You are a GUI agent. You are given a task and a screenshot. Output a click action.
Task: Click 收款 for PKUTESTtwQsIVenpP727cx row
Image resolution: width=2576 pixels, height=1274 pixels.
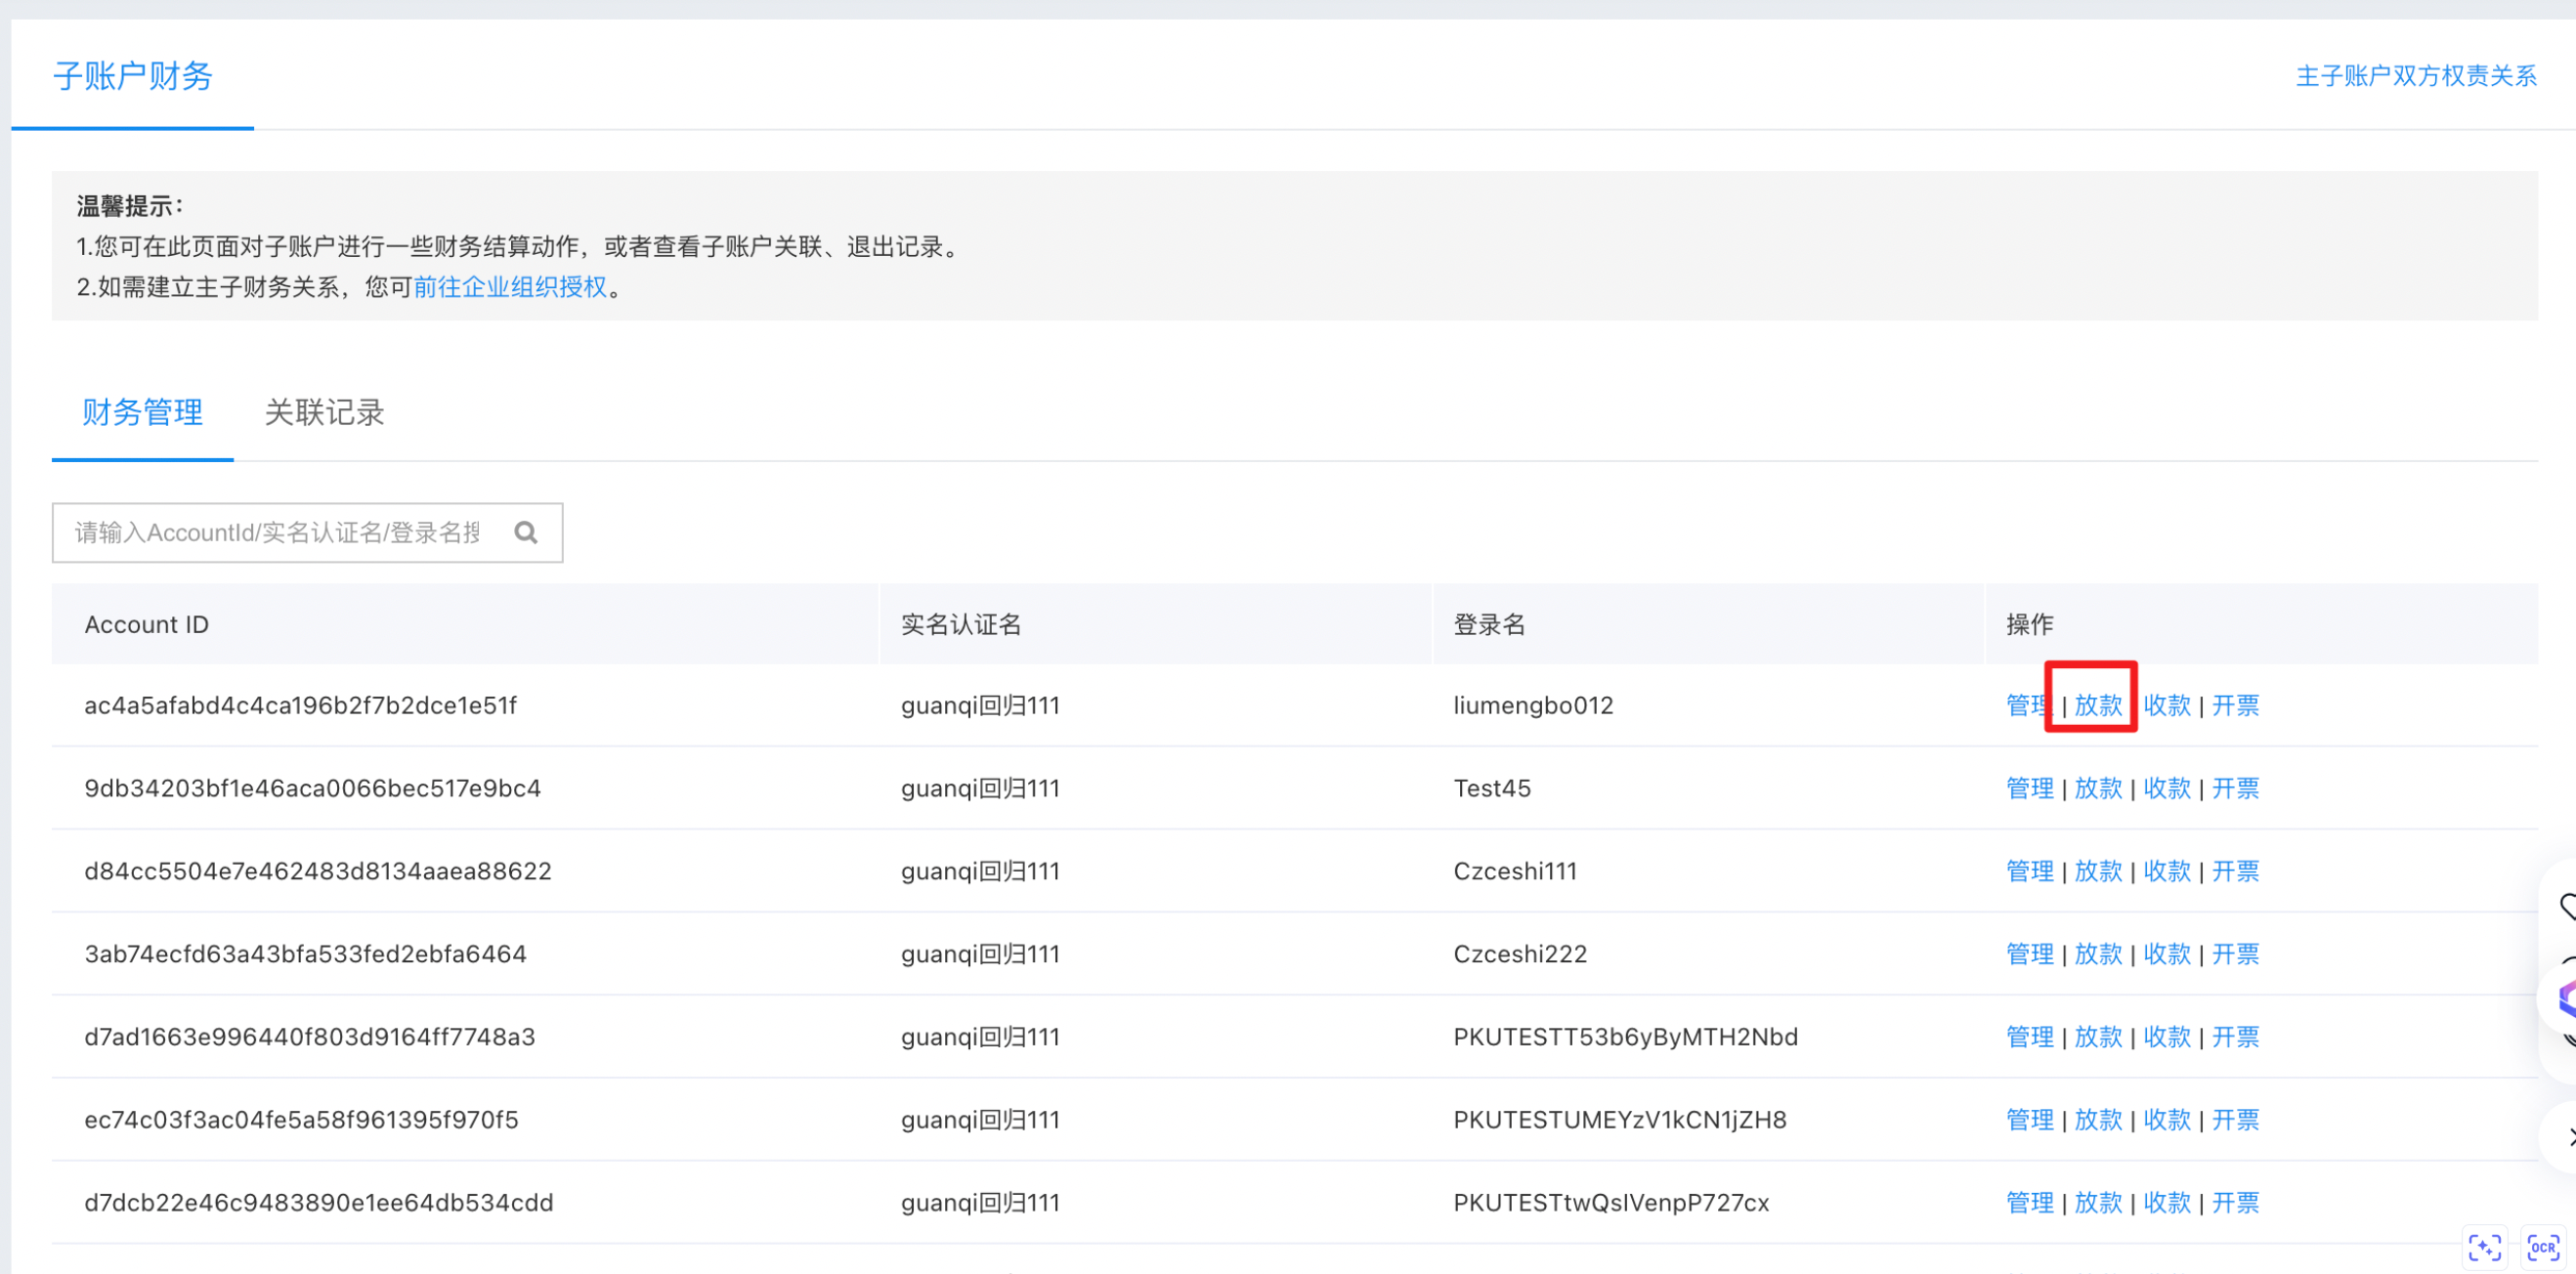click(2167, 1204)
